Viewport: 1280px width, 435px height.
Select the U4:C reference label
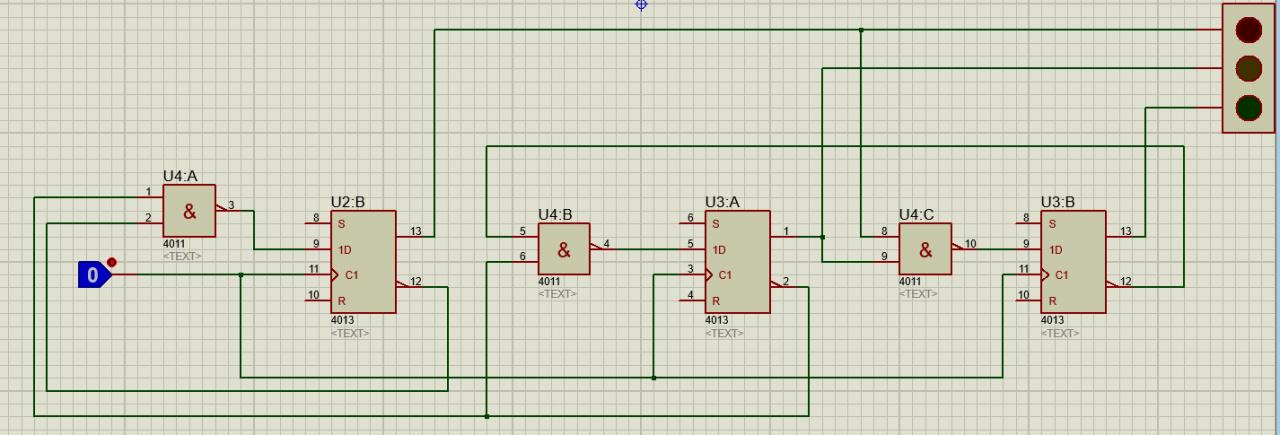916,214
